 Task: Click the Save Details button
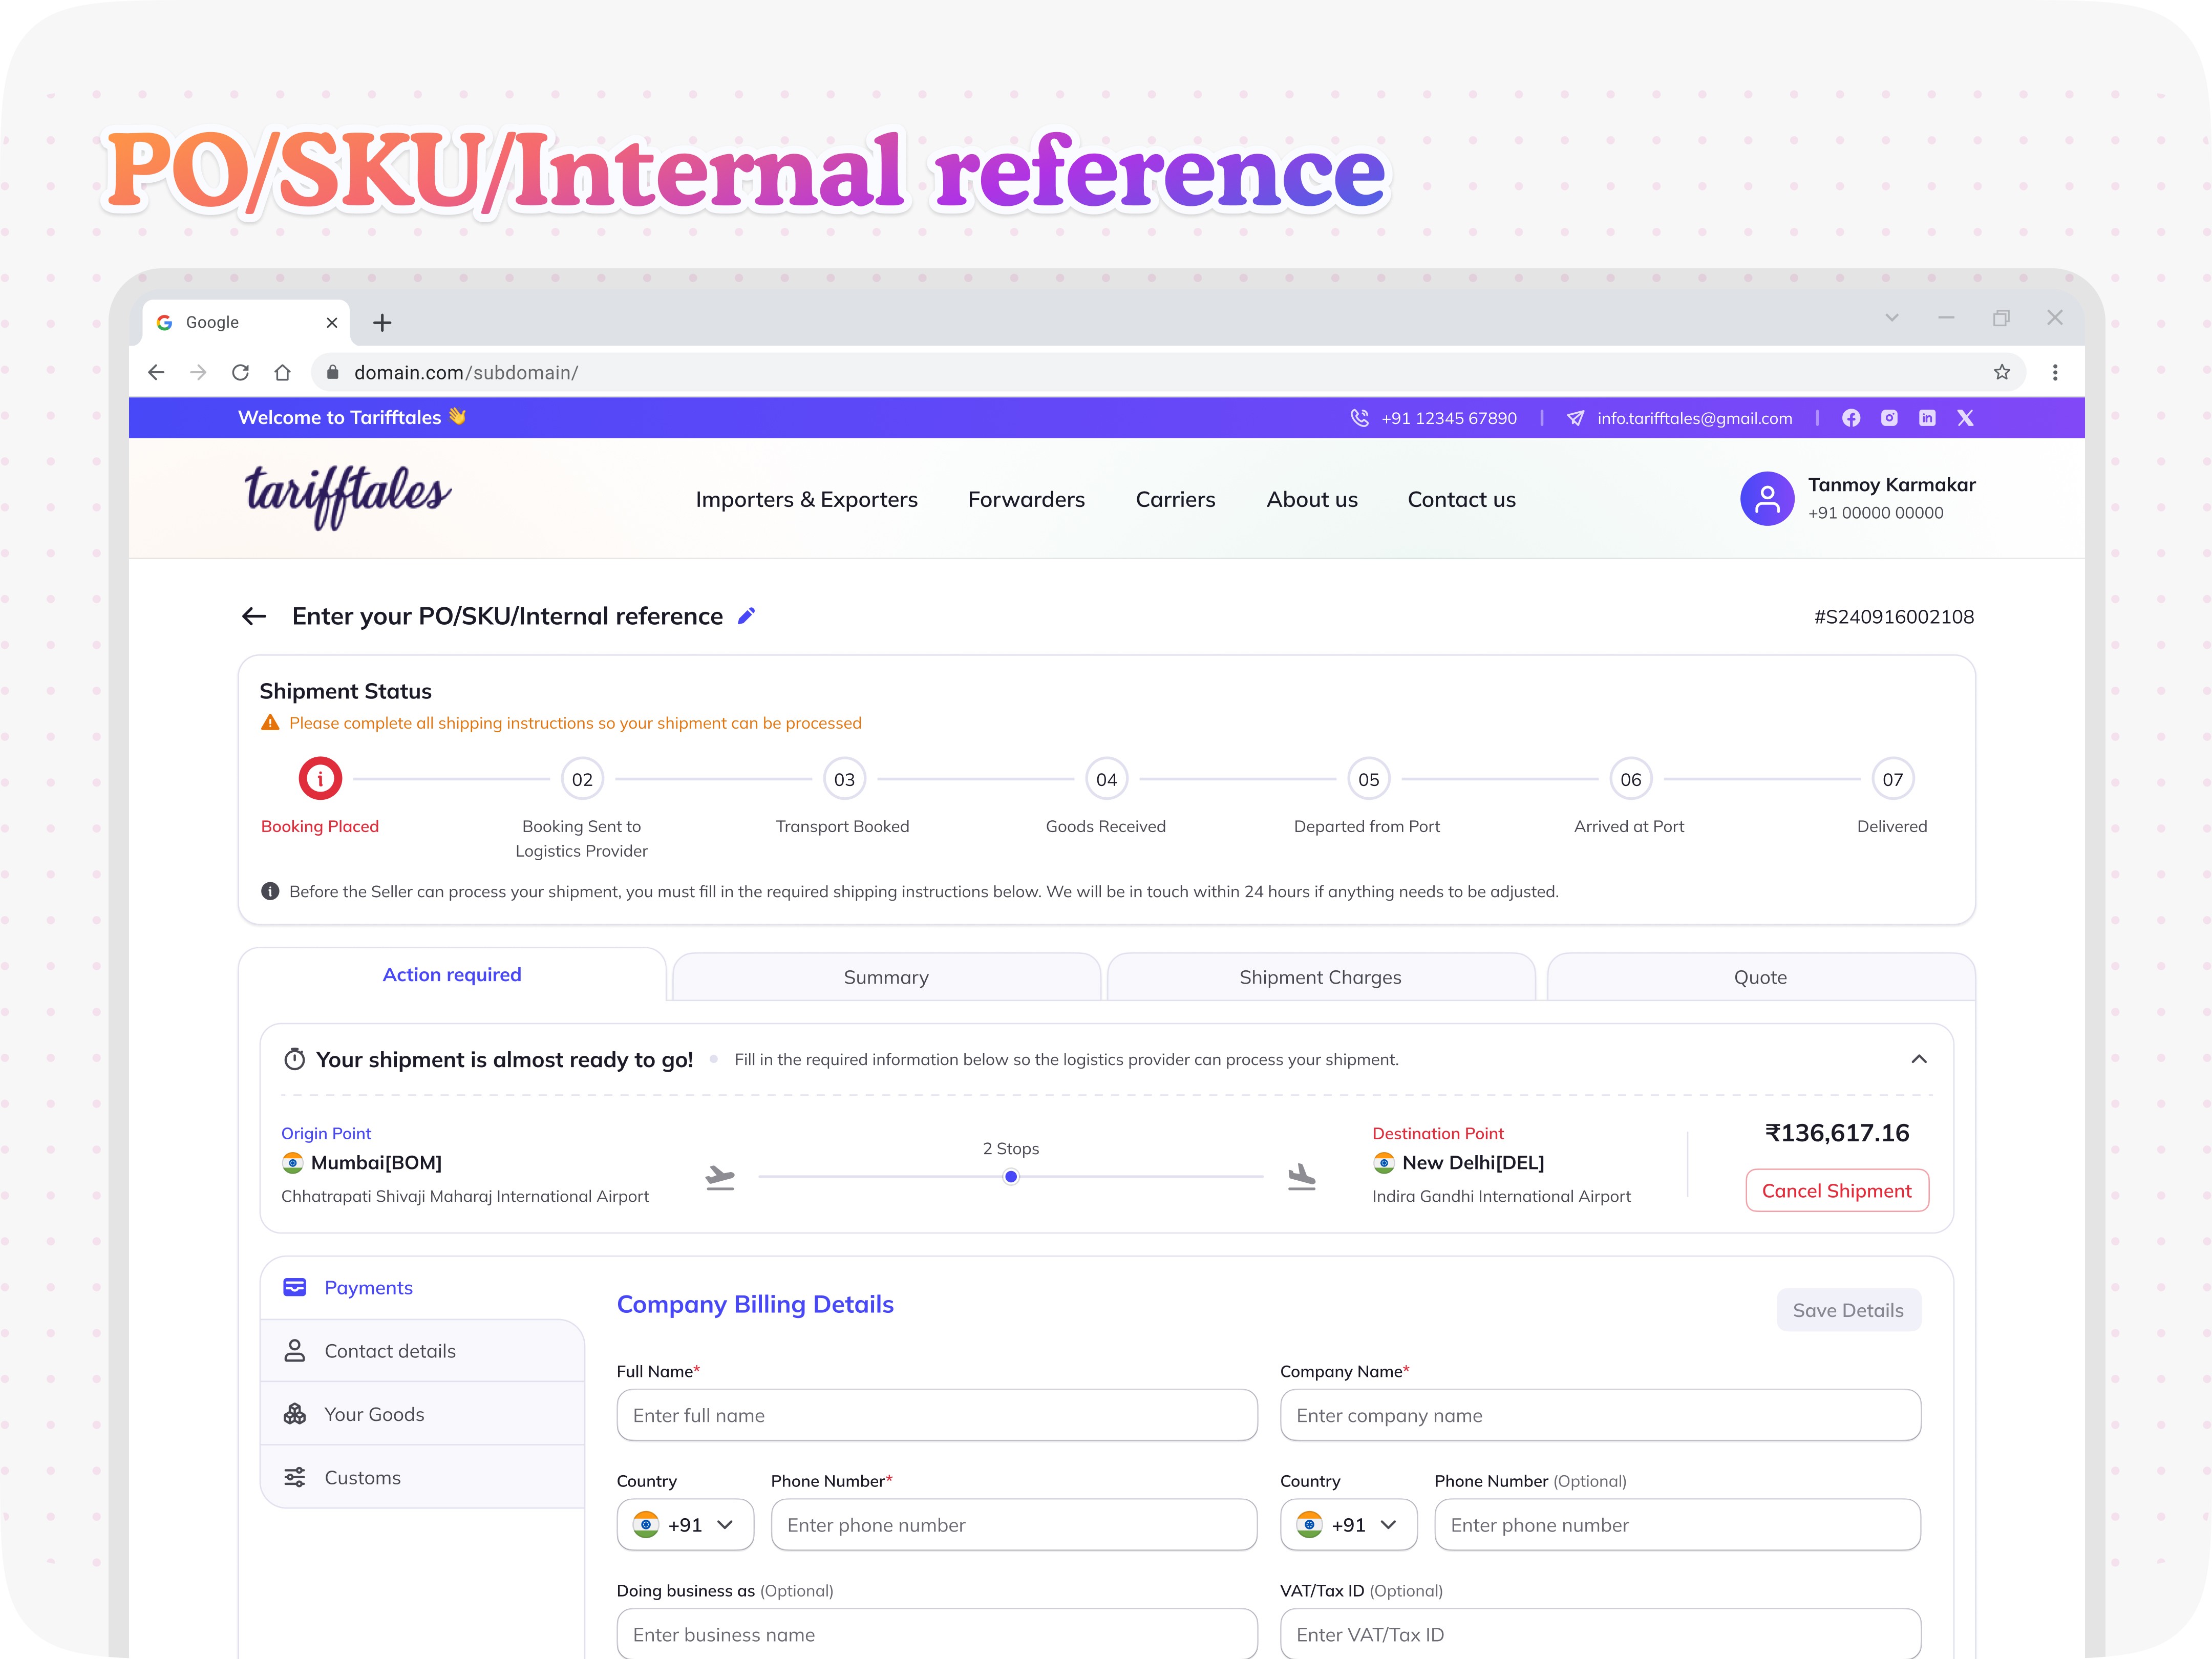click(1847, 1310)
